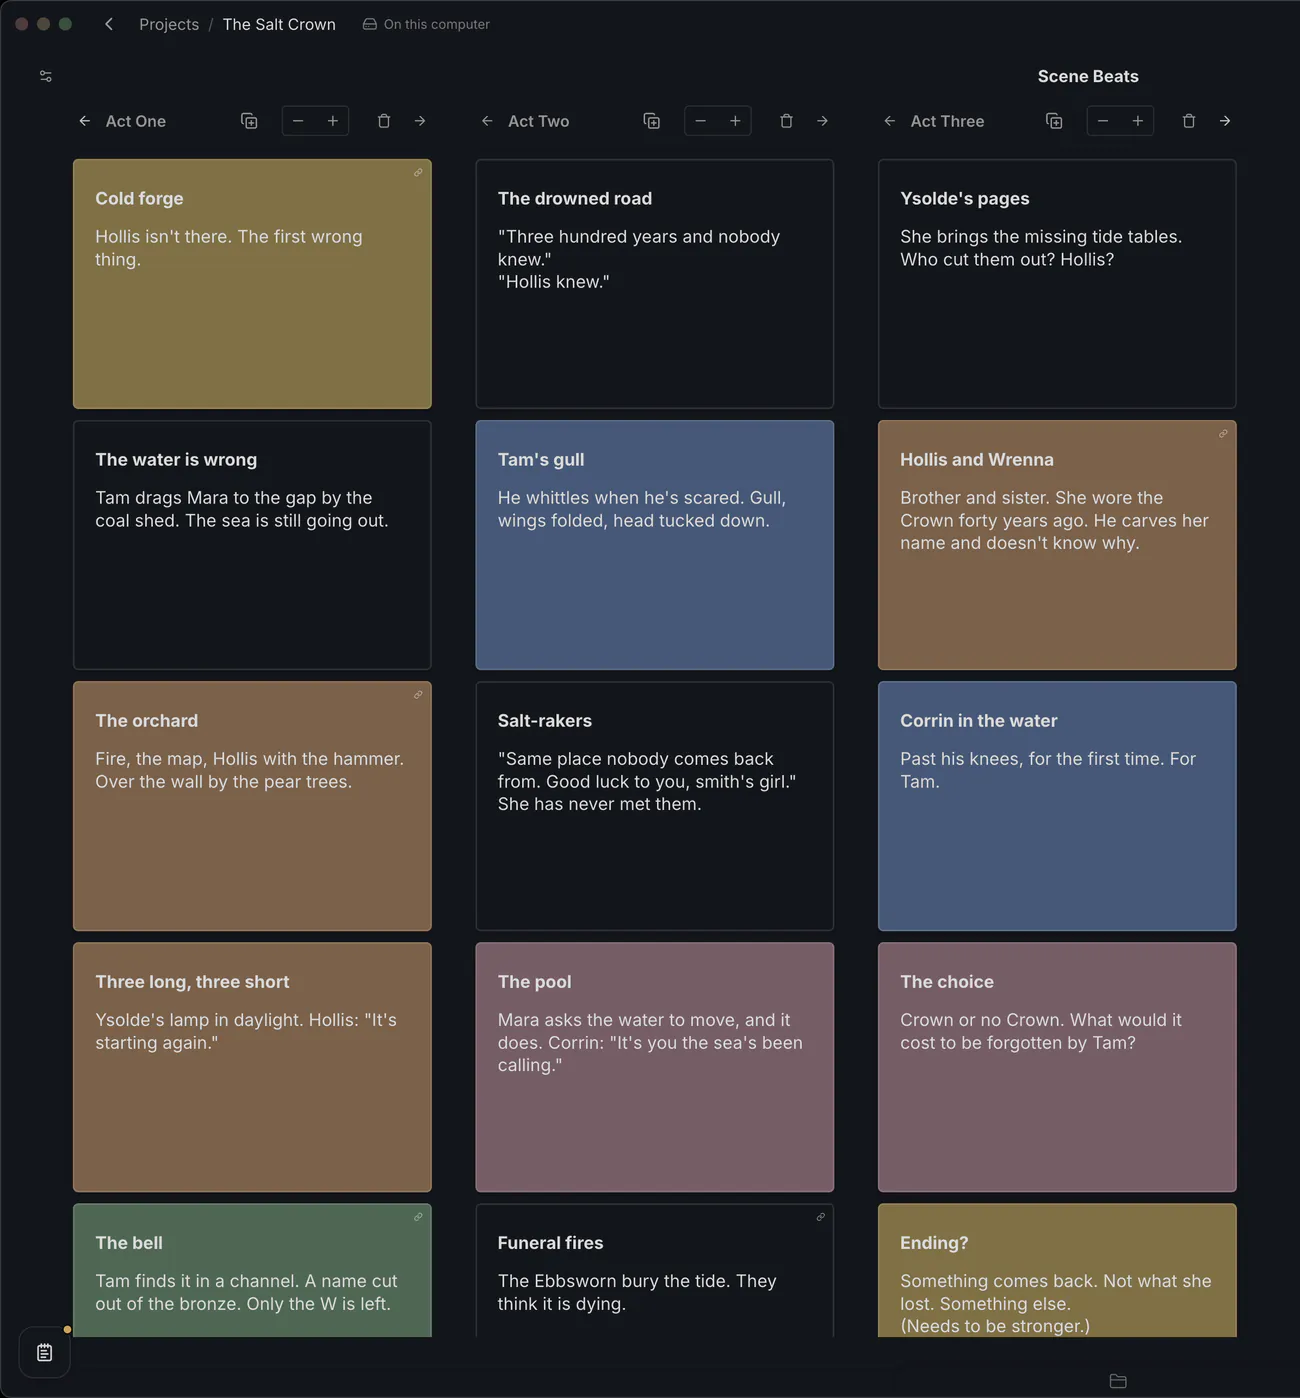This screenshot has height=1398, width=1300.
Task: Go to the Projects breadcrumb
Action: pos(169,24)
